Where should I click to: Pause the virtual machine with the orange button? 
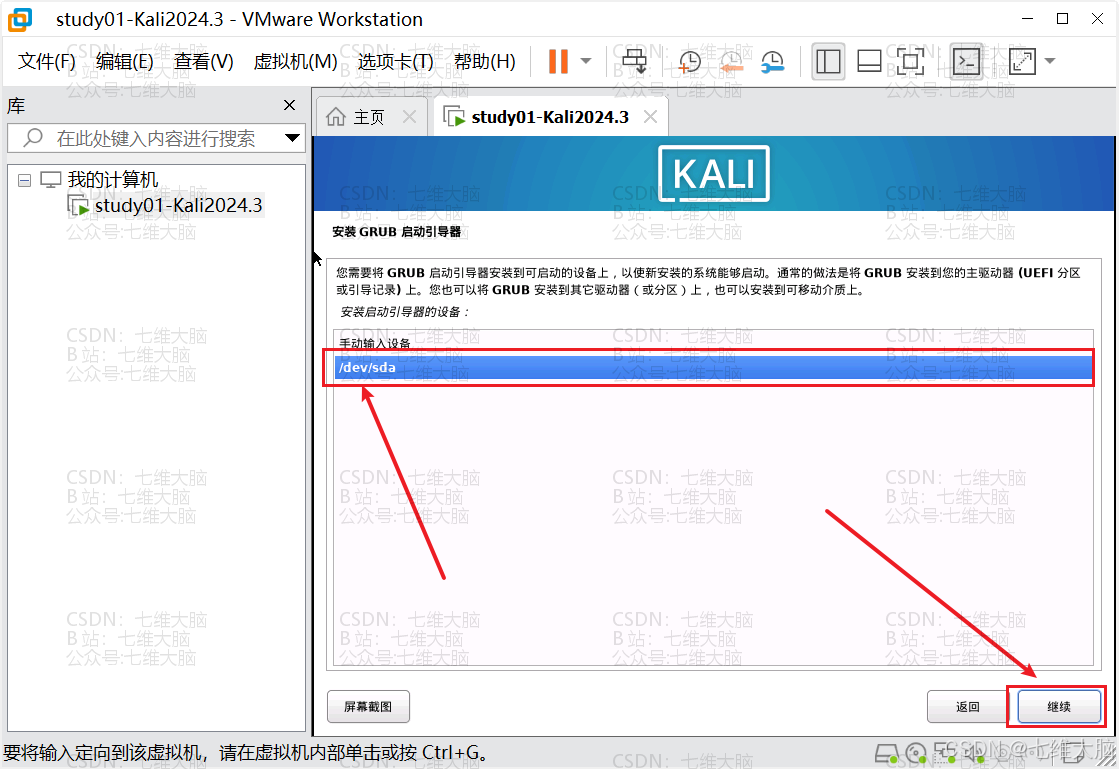point(558,61)
